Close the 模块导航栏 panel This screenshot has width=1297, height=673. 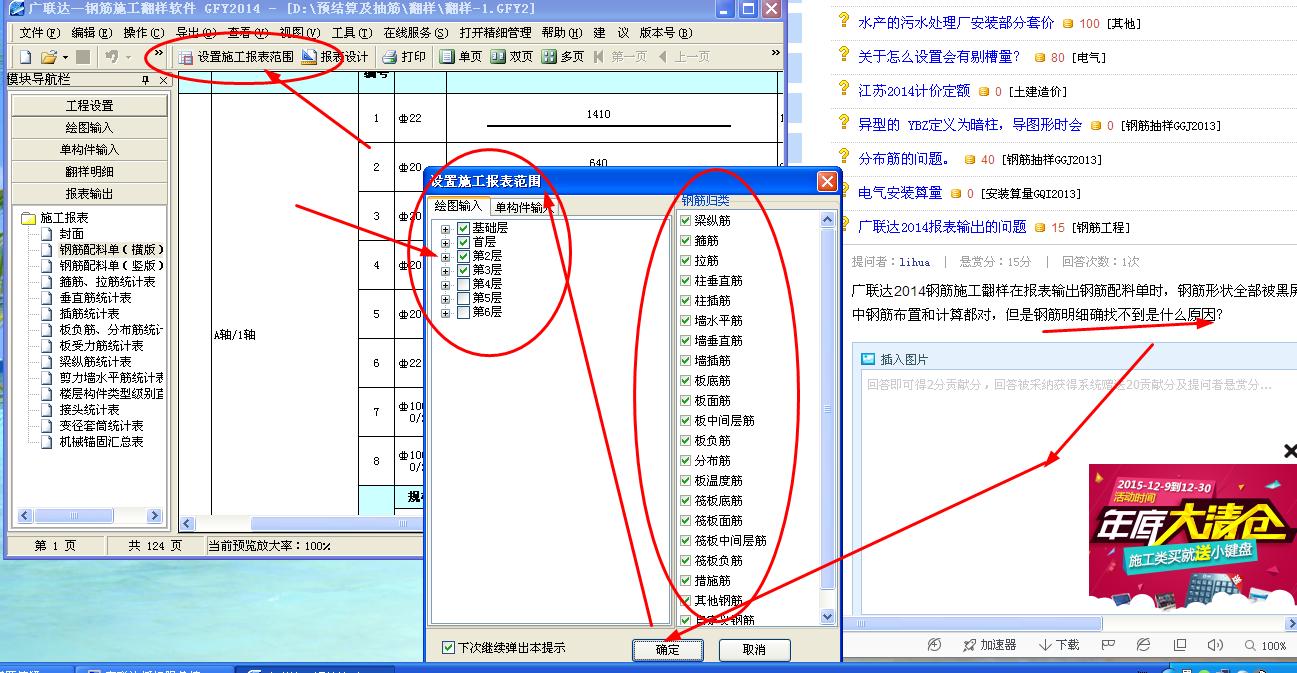(164, 80)
